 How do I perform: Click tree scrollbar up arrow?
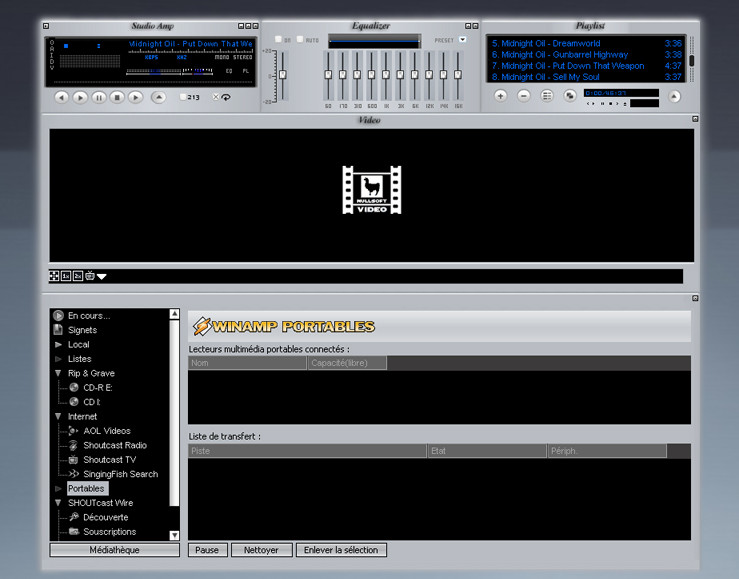tap(174, 314)
